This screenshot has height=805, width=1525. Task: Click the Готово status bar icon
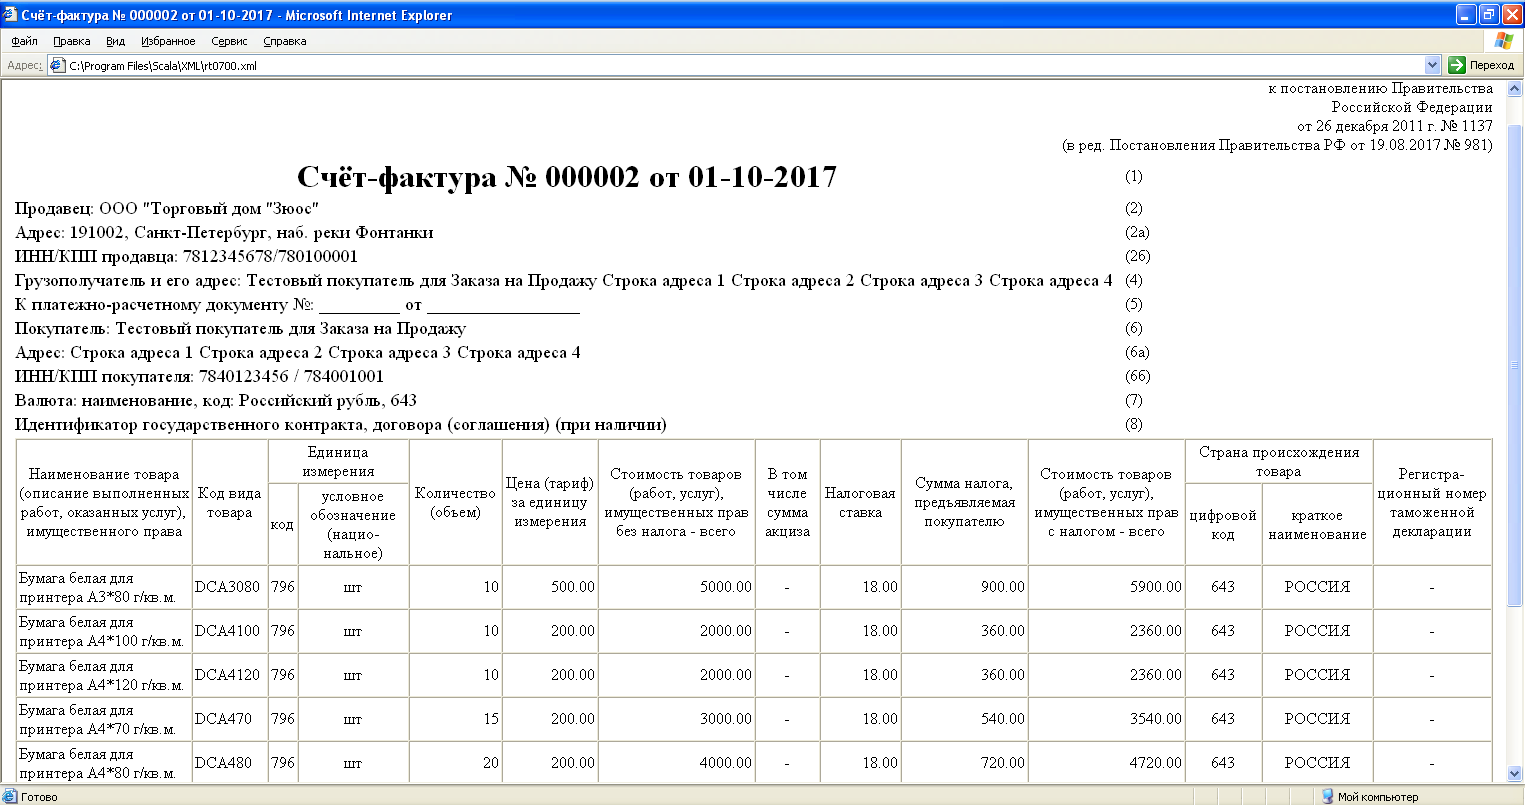coord(10,797)
